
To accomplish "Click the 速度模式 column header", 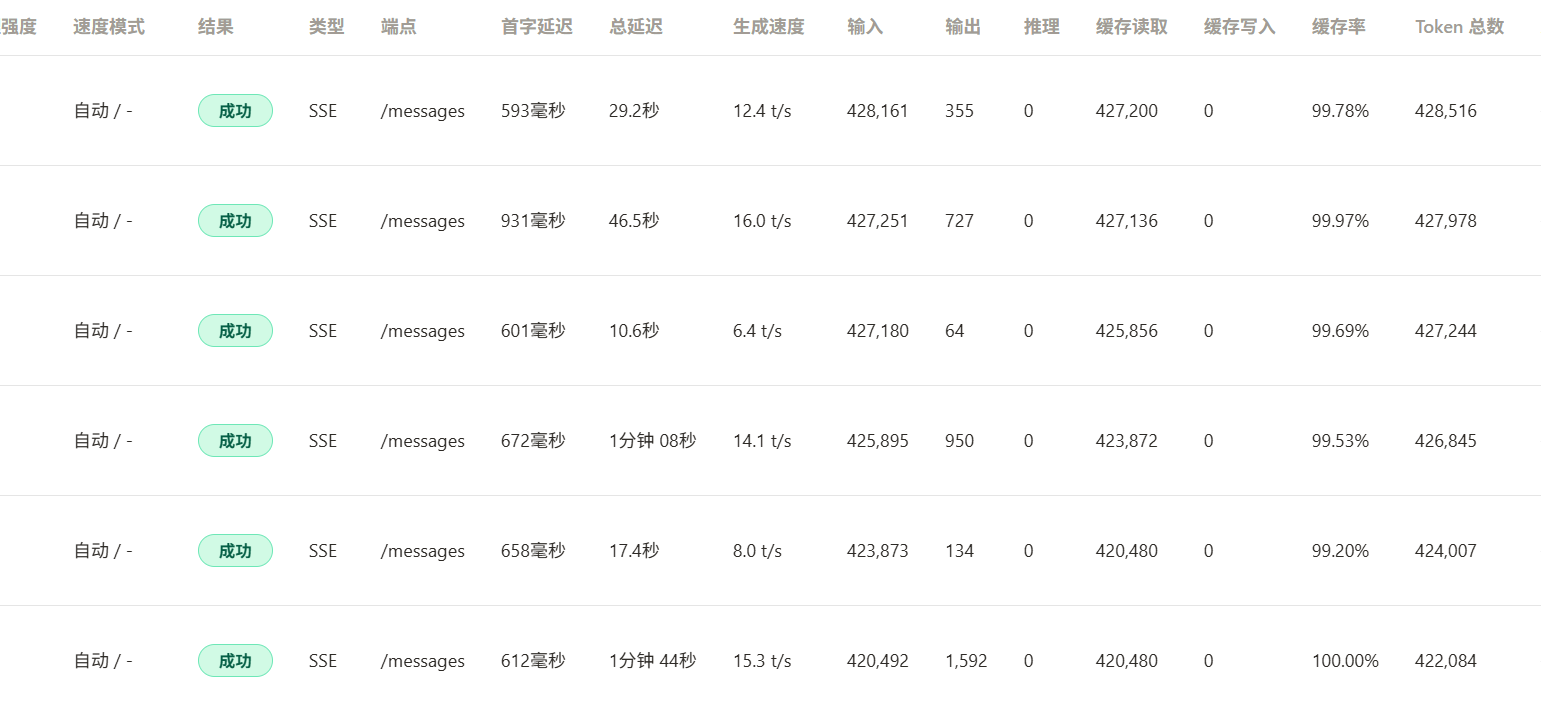I will 109,27.
